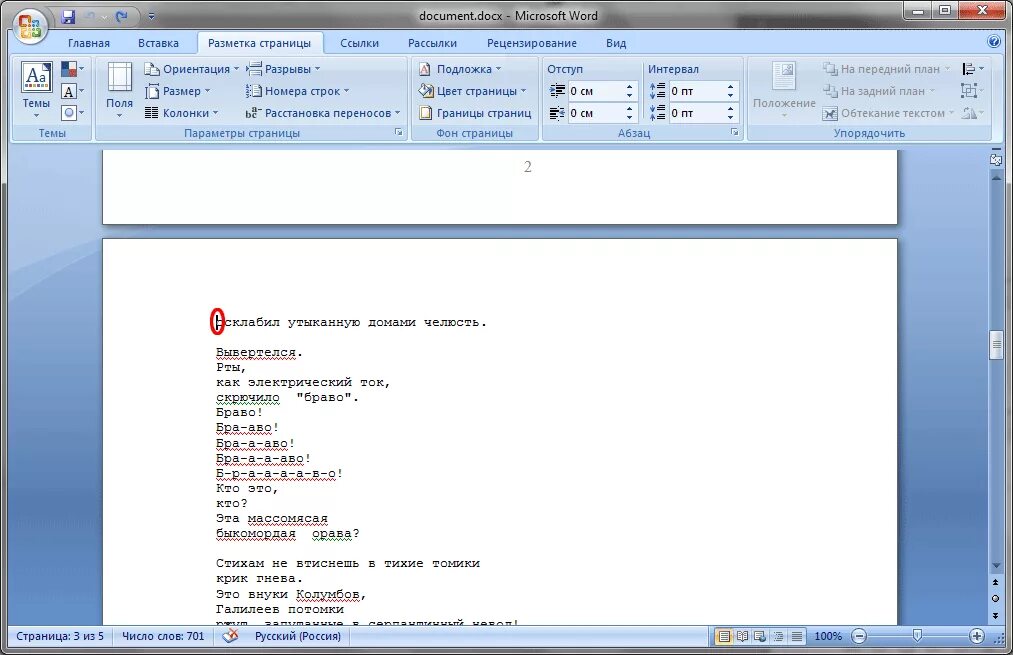This screenshot has height=655, width=1013.
Task: Switch to Ссылки tab
Action: click(x=359, y=43)
